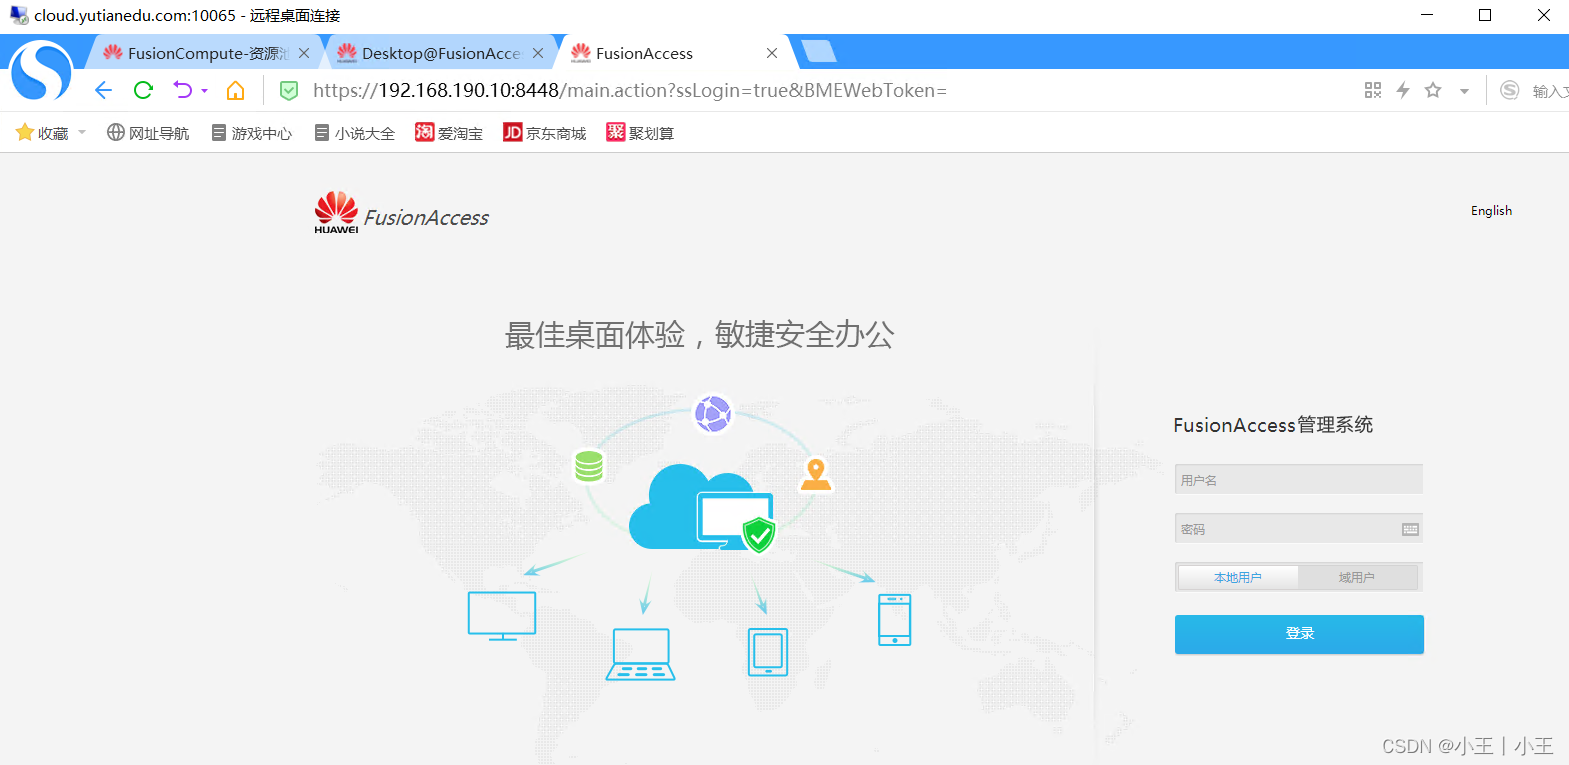Click the green checkmark shield icon
This screenshot has height=765, width=1569.
pyautogui.click(x=760, y=534)
